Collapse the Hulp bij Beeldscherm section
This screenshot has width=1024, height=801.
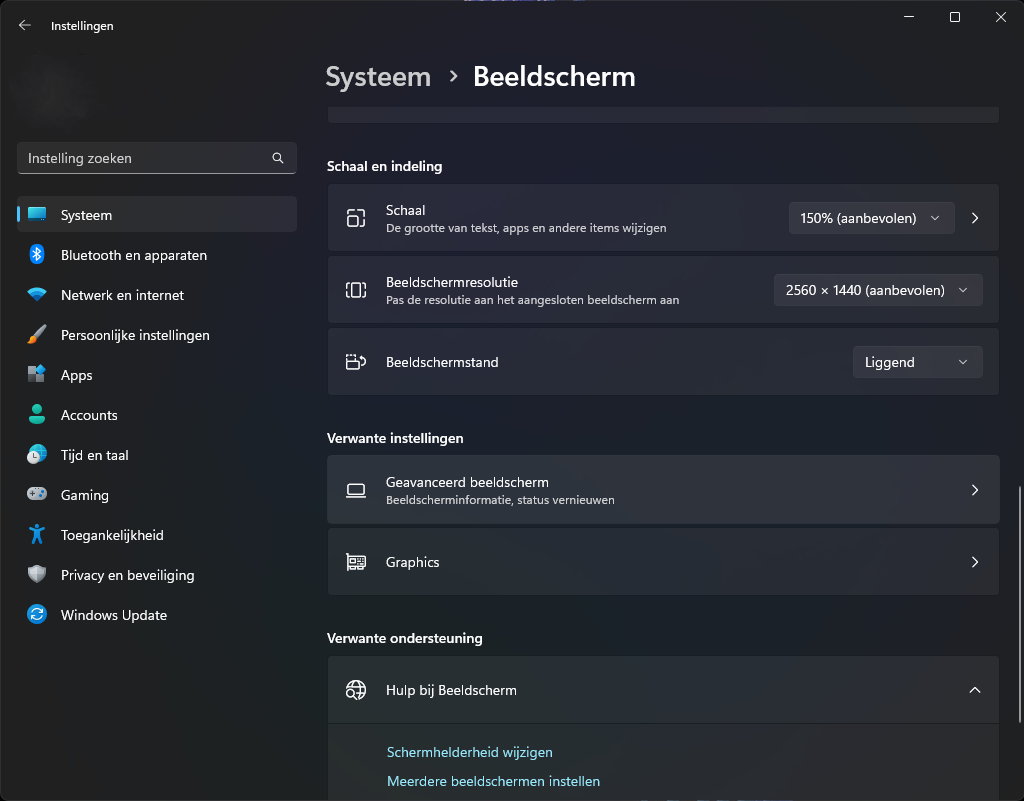coord(974,690)
